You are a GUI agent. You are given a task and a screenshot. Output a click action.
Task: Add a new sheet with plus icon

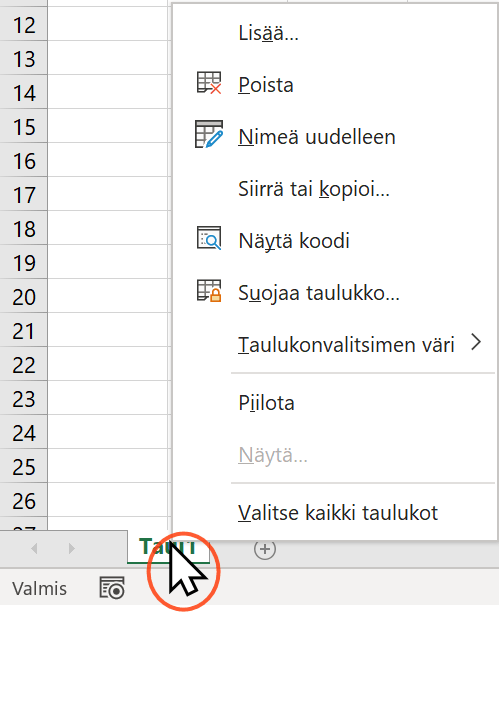[x=265, y=549]
